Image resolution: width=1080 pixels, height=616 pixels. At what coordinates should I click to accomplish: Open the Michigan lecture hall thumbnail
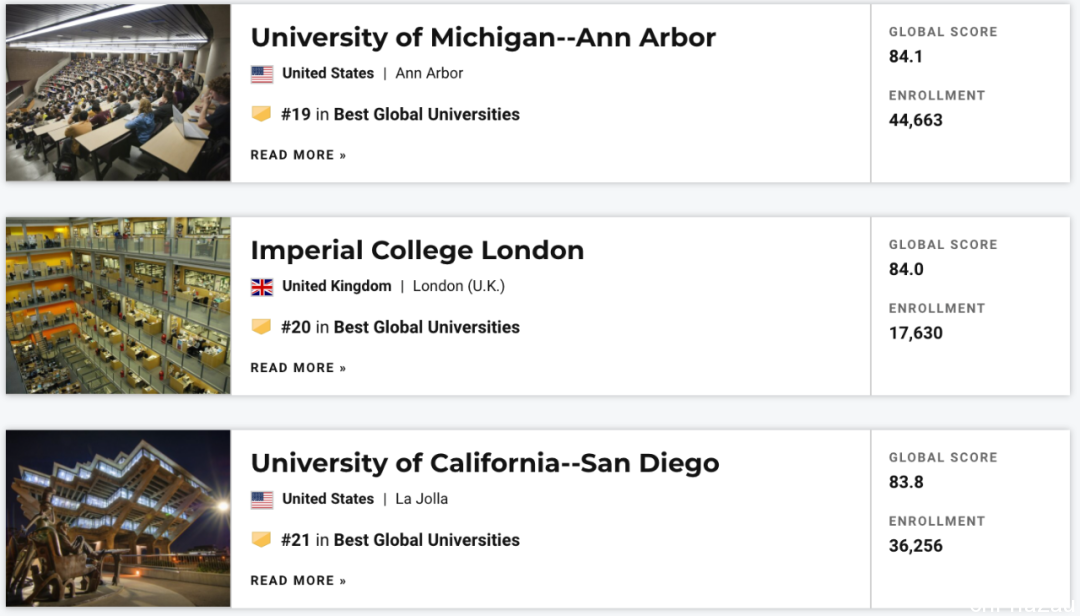pyautogui.click(x=118, y=93)
